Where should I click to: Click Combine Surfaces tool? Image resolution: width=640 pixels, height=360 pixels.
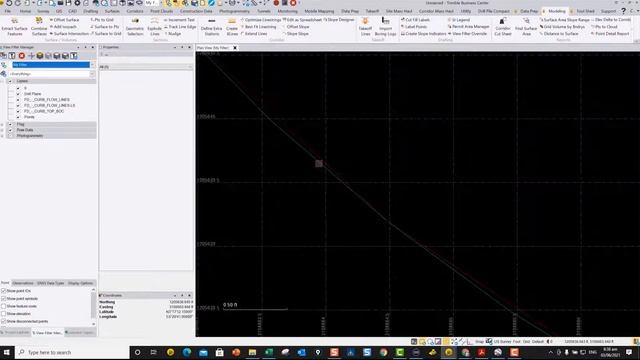(39, 27)
